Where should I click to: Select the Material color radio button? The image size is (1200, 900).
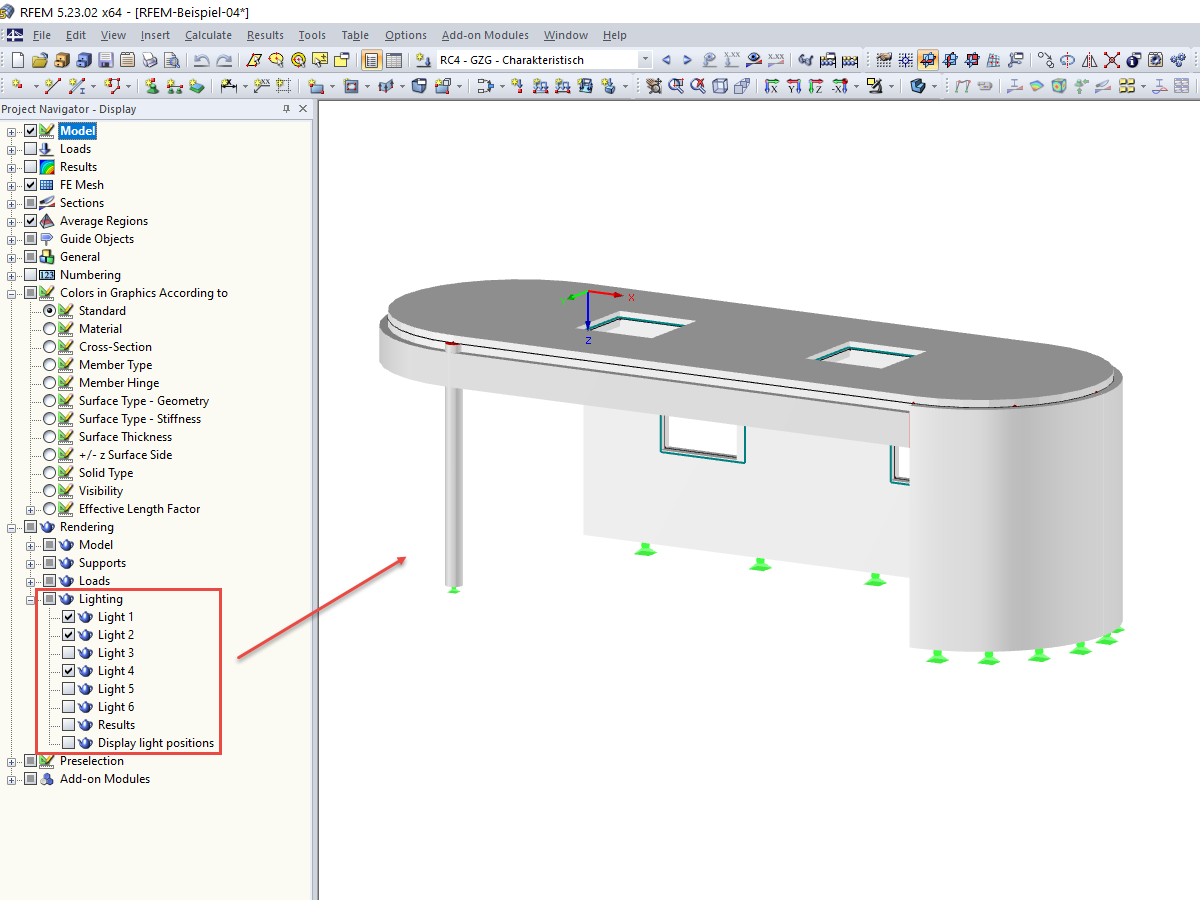click(x=49, y=329)
